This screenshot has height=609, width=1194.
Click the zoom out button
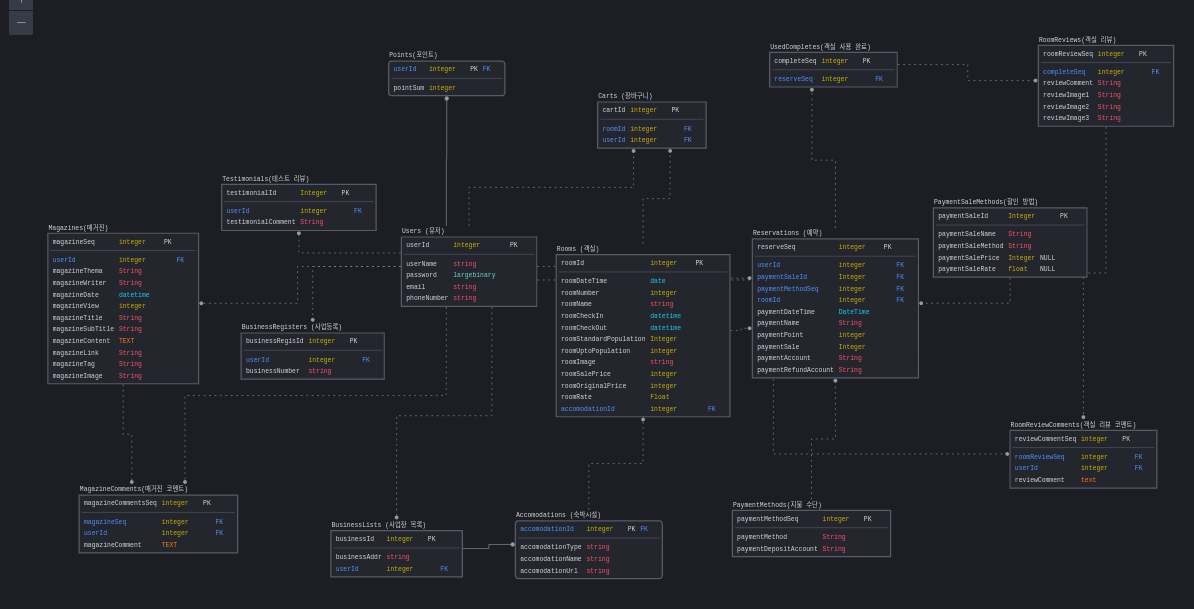coord(20,22)
